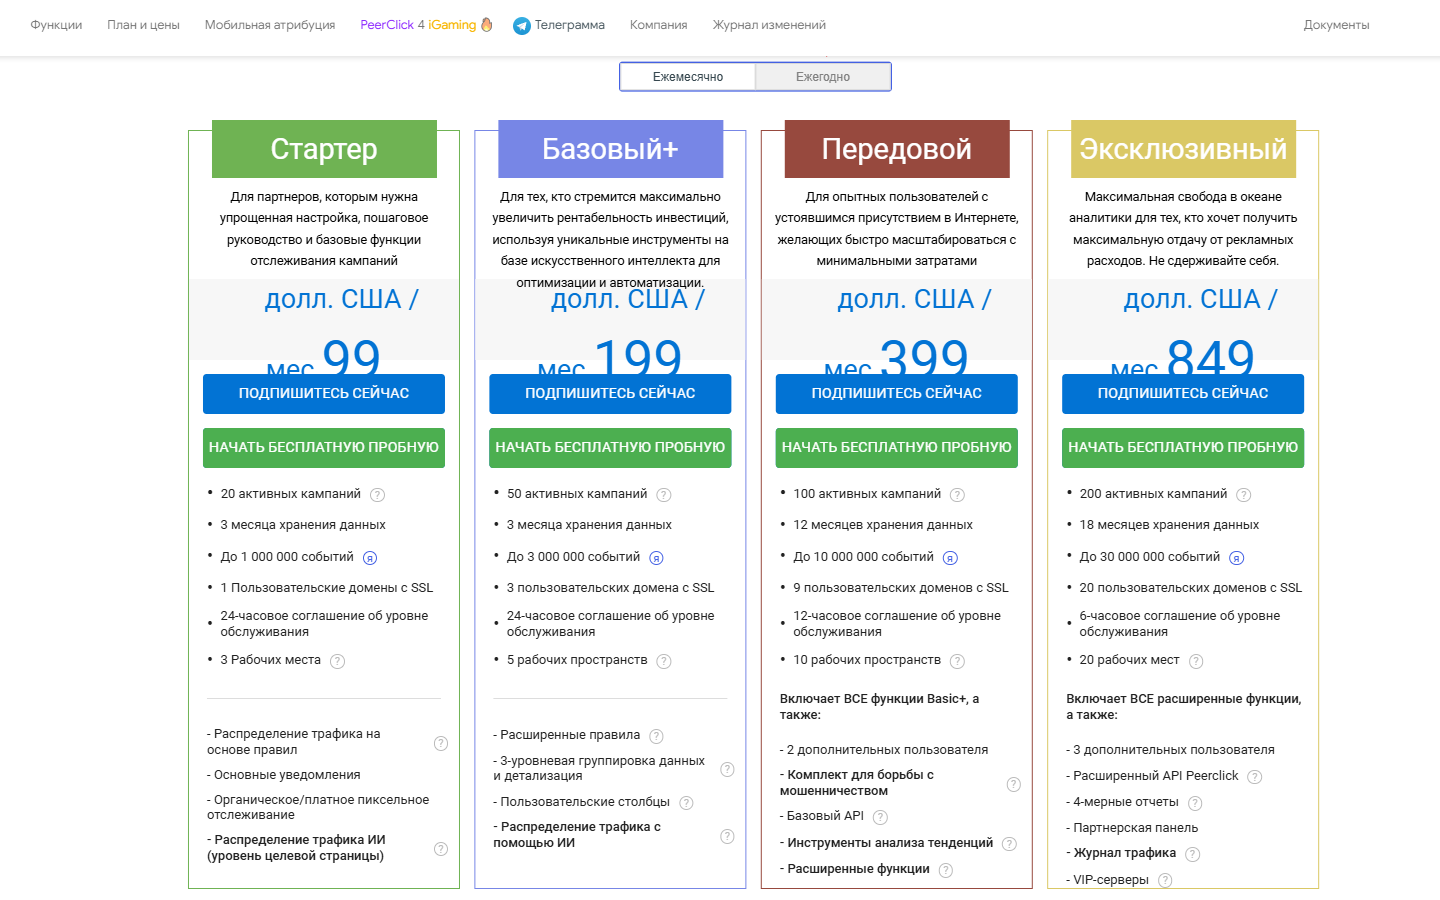1440x900 pixels.
Task: Click text Партнерская панель
Action: coord(1132,828)
